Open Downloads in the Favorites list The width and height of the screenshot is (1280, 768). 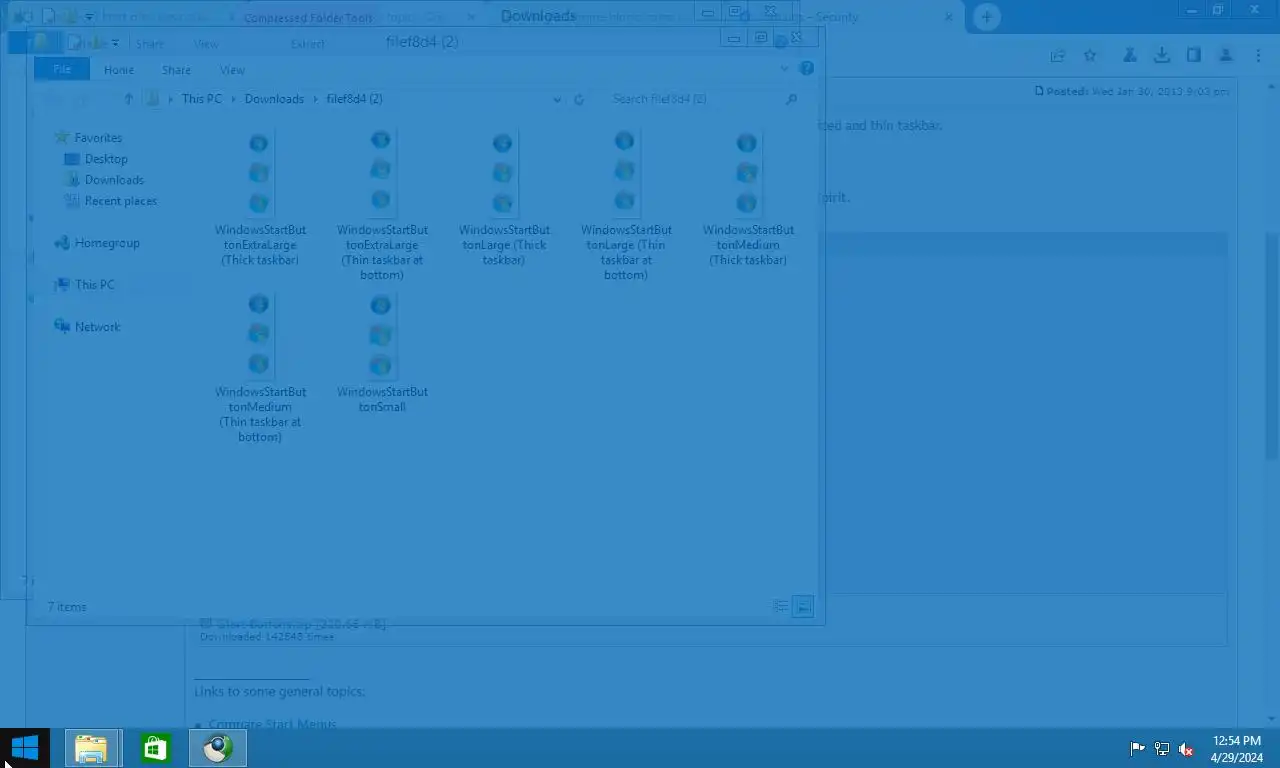[114, 180]
